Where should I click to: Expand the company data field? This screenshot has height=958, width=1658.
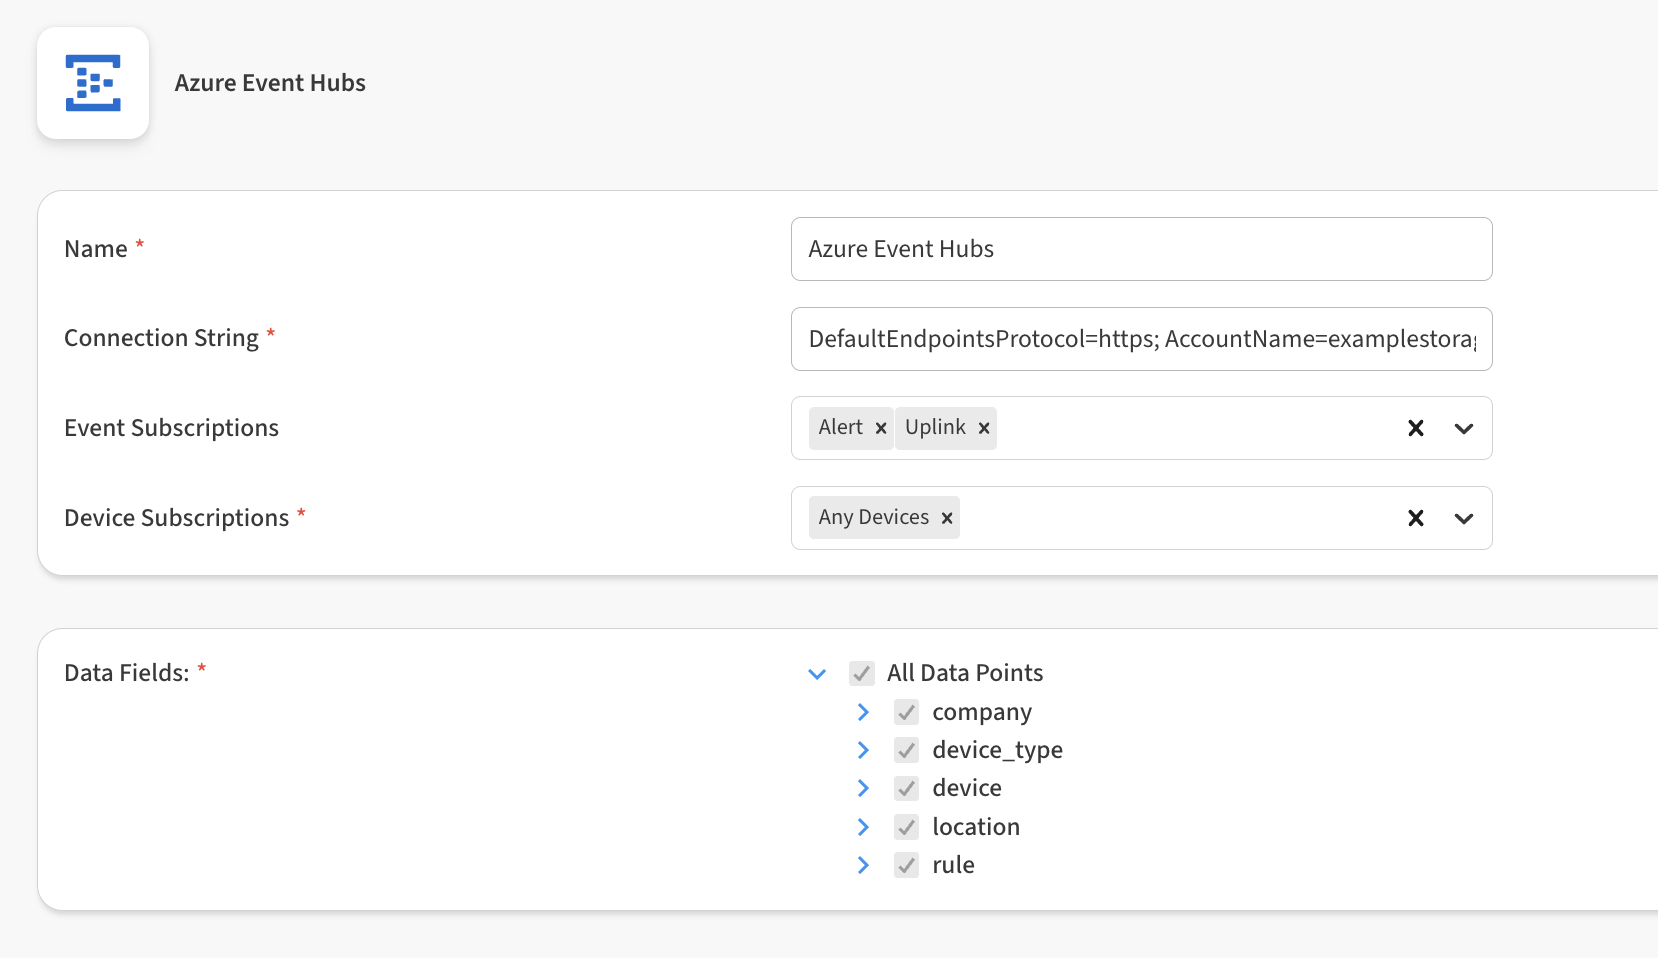pyautogui.click(x=863, y=712)
